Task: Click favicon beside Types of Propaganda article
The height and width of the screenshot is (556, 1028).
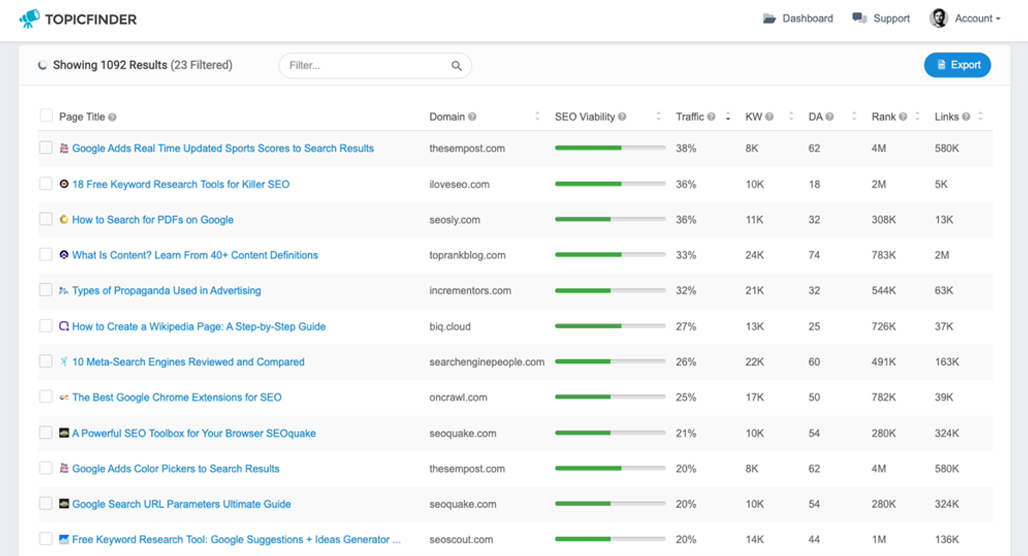Action: [x=64, y=290]
